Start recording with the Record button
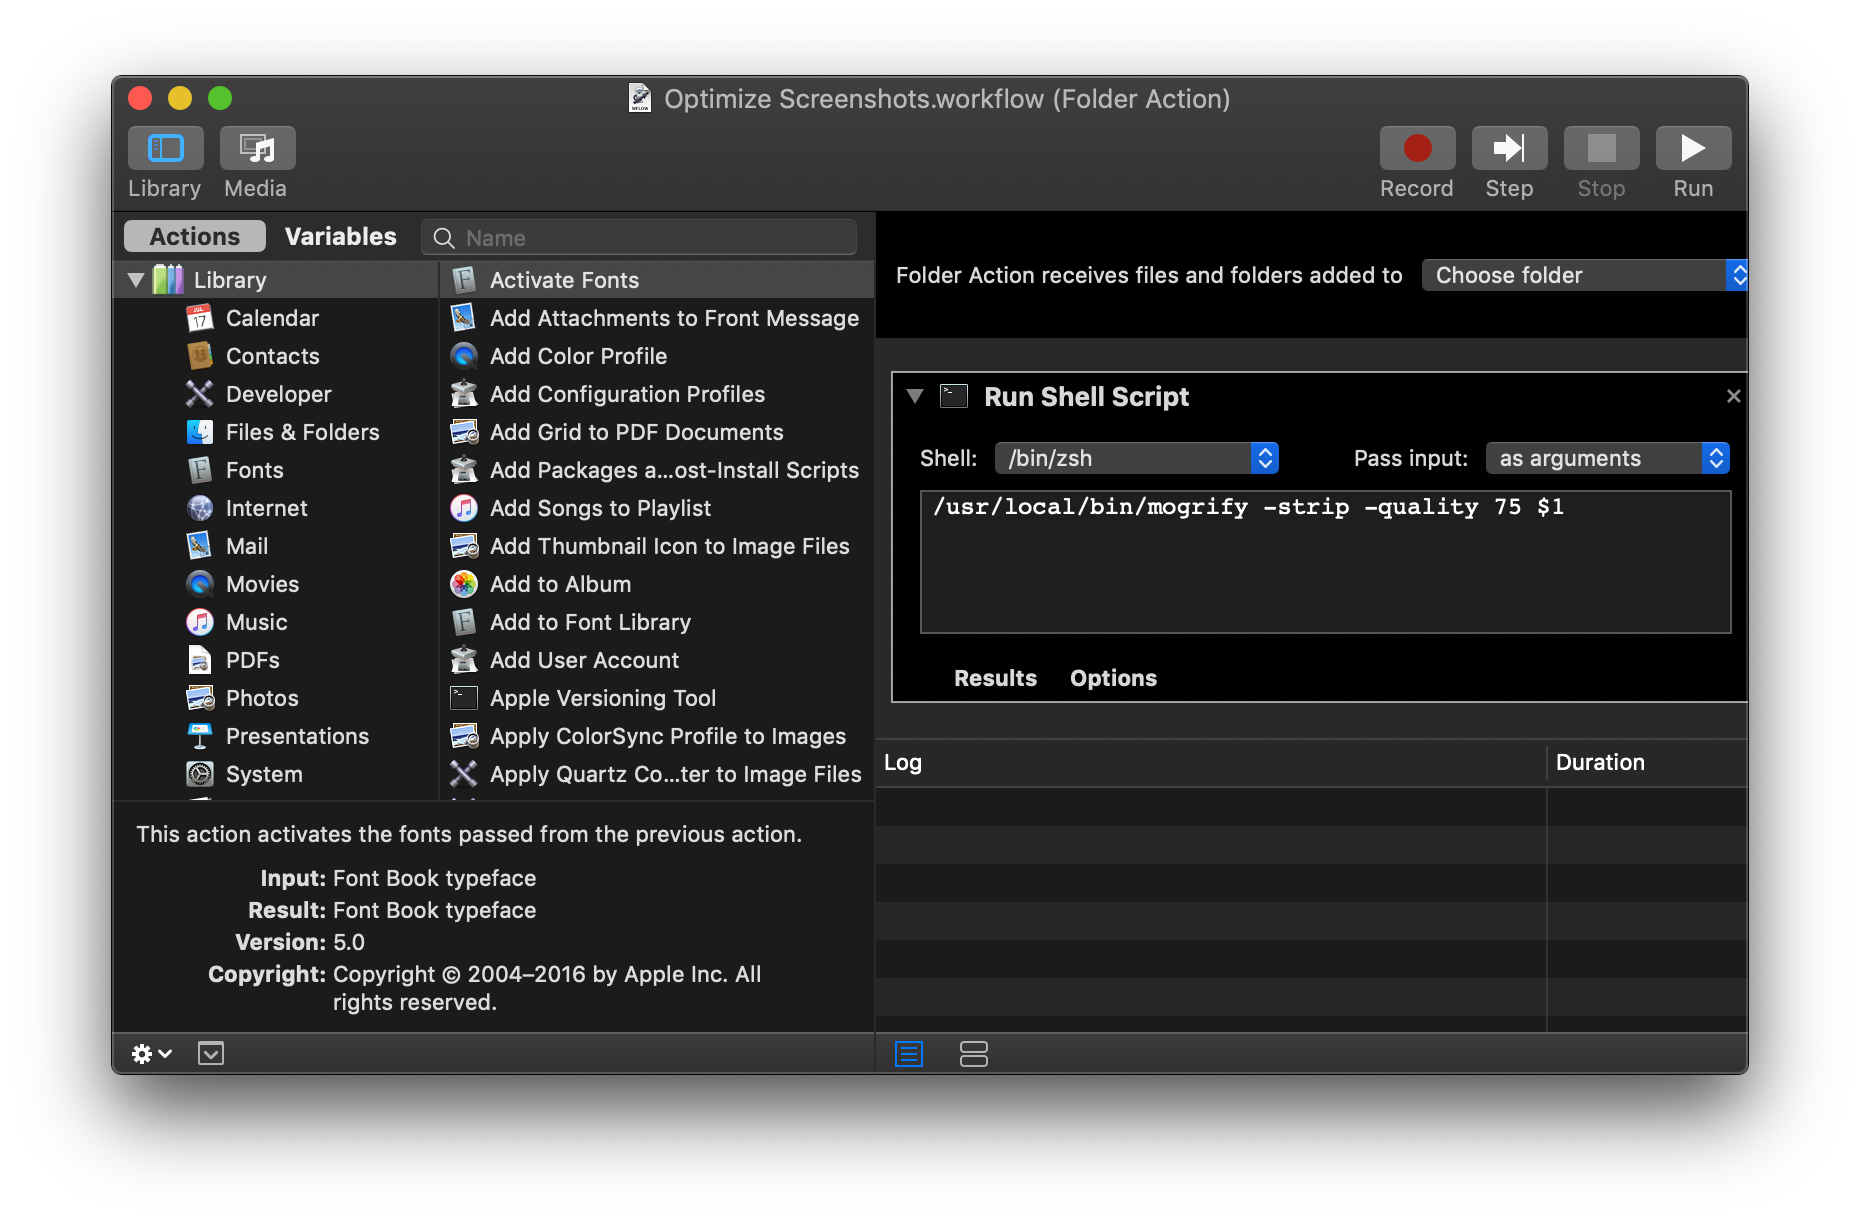1860x1222 pixels. tap(1417, 148)
